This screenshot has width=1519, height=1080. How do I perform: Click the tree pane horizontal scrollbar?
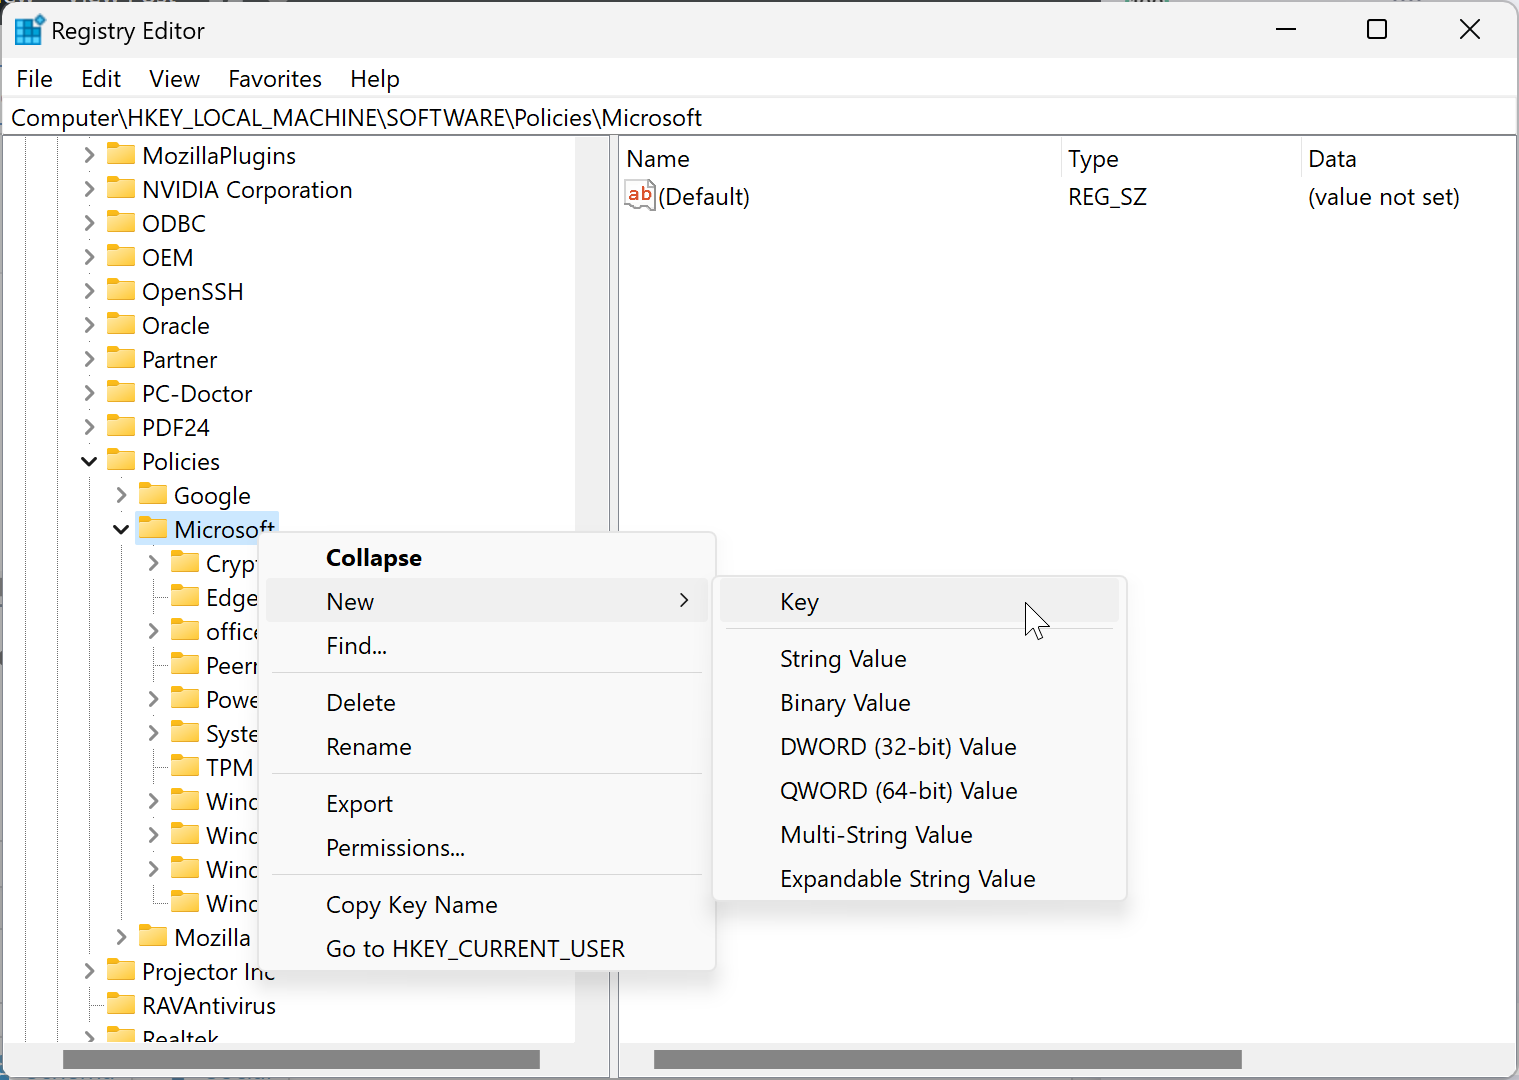[301, 1059]
